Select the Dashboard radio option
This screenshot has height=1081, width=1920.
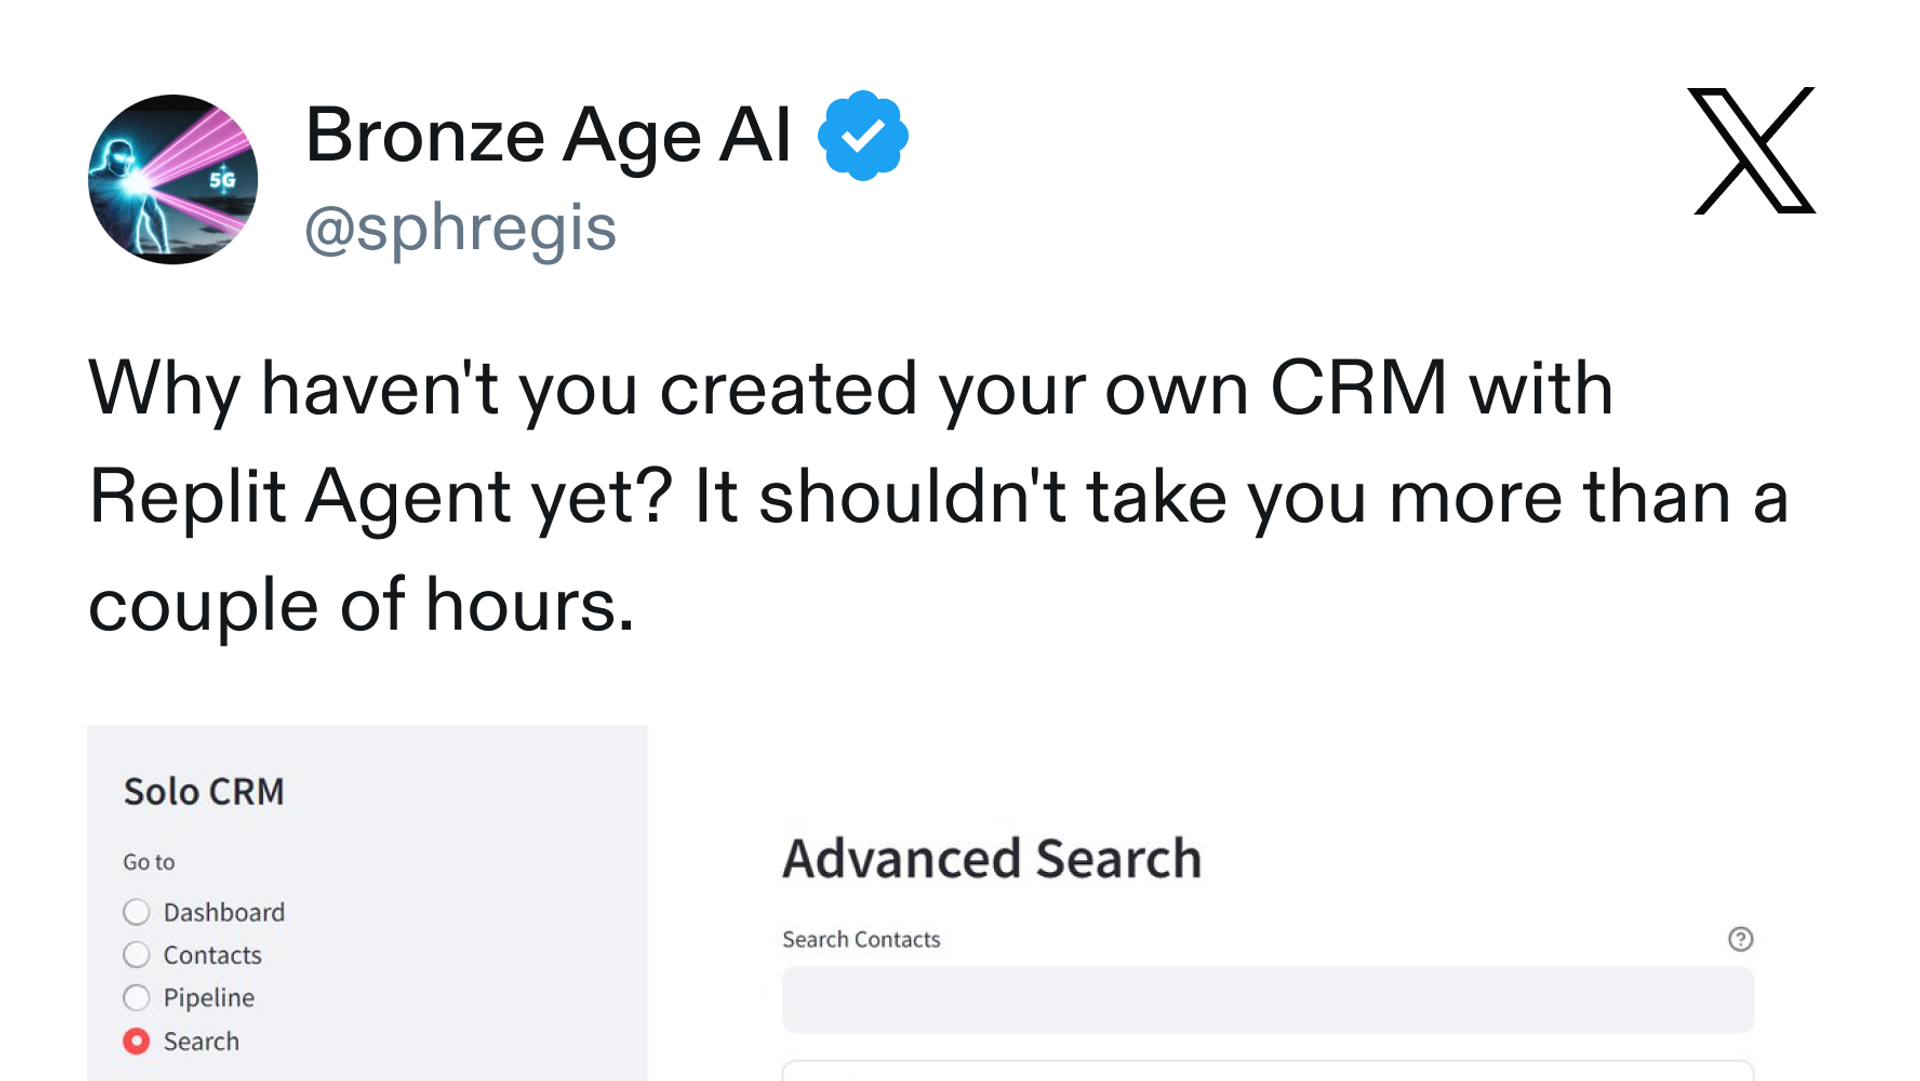click(x=137, y=912)
